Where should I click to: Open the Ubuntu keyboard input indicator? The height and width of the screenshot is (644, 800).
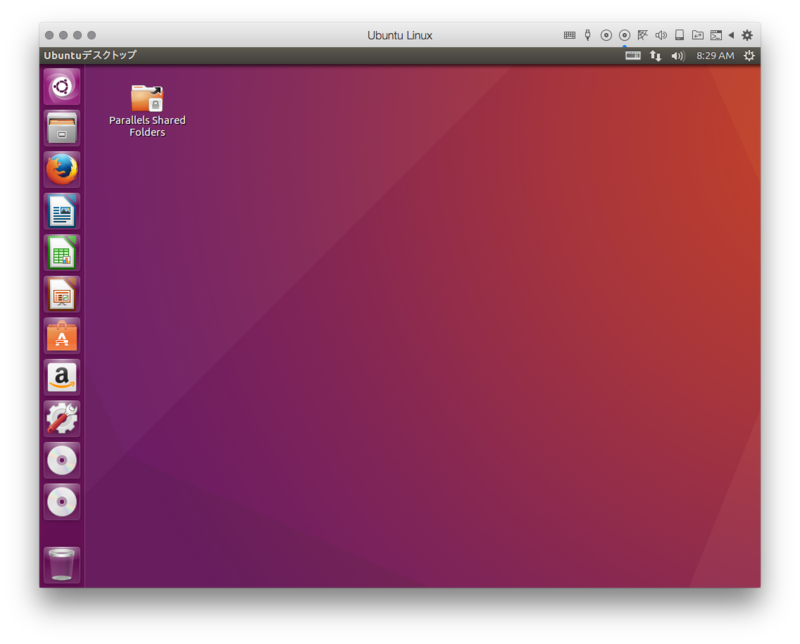pos(633,56)
